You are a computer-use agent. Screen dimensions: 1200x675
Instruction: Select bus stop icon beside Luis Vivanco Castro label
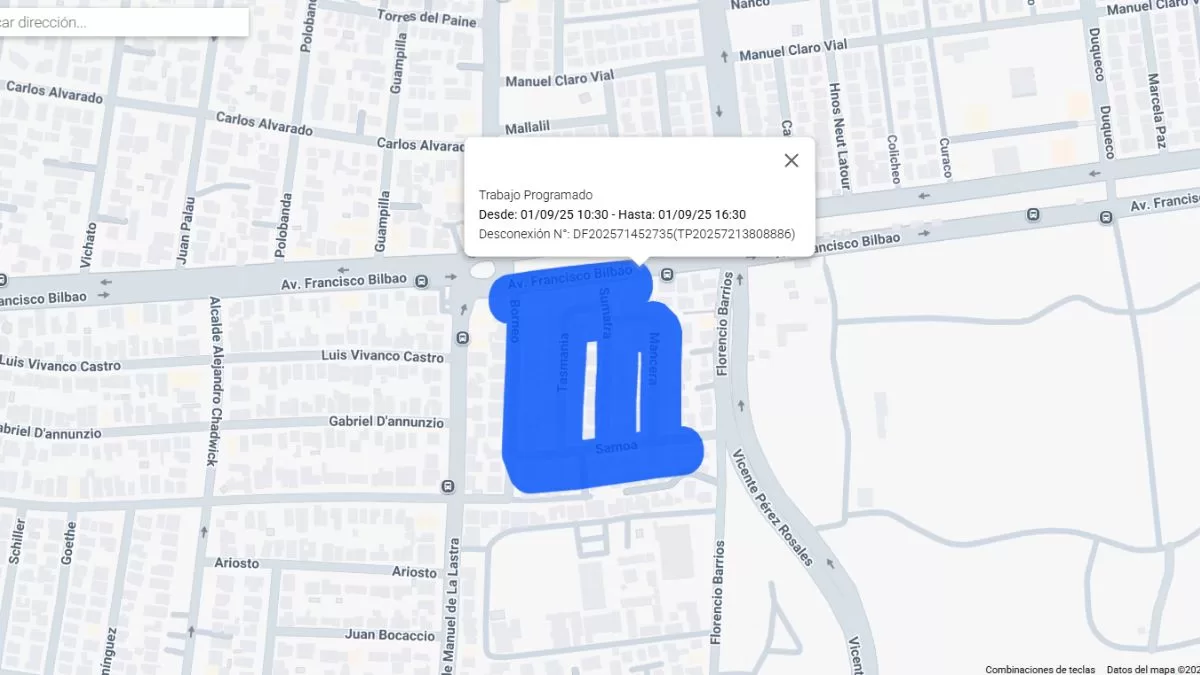click(x=462, y=338)
